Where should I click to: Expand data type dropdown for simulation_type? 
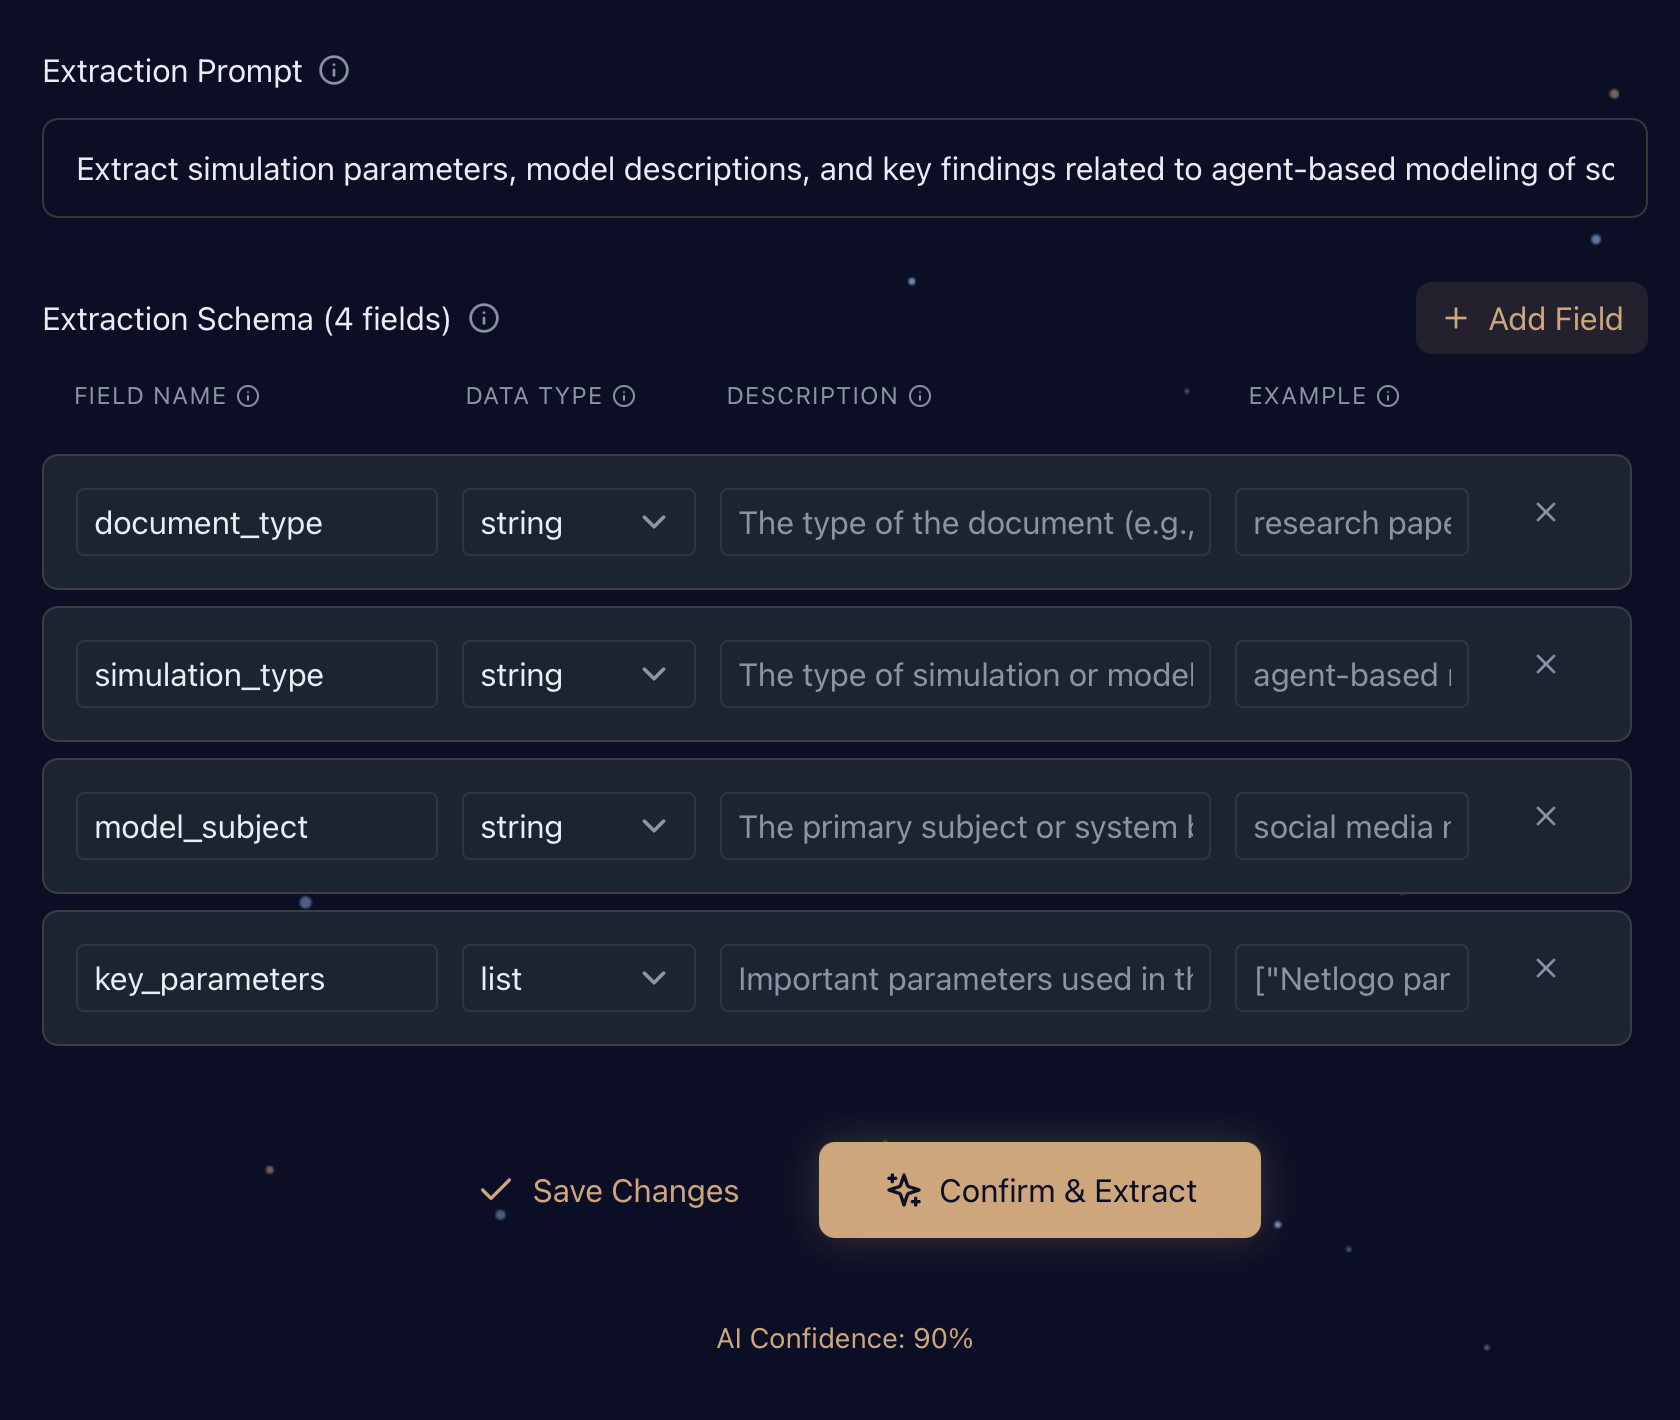[578, 675]
